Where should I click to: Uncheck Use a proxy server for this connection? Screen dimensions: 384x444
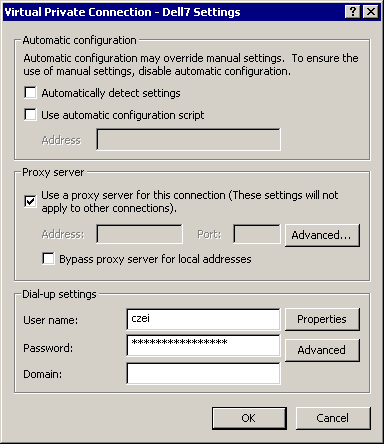[30, 201]
